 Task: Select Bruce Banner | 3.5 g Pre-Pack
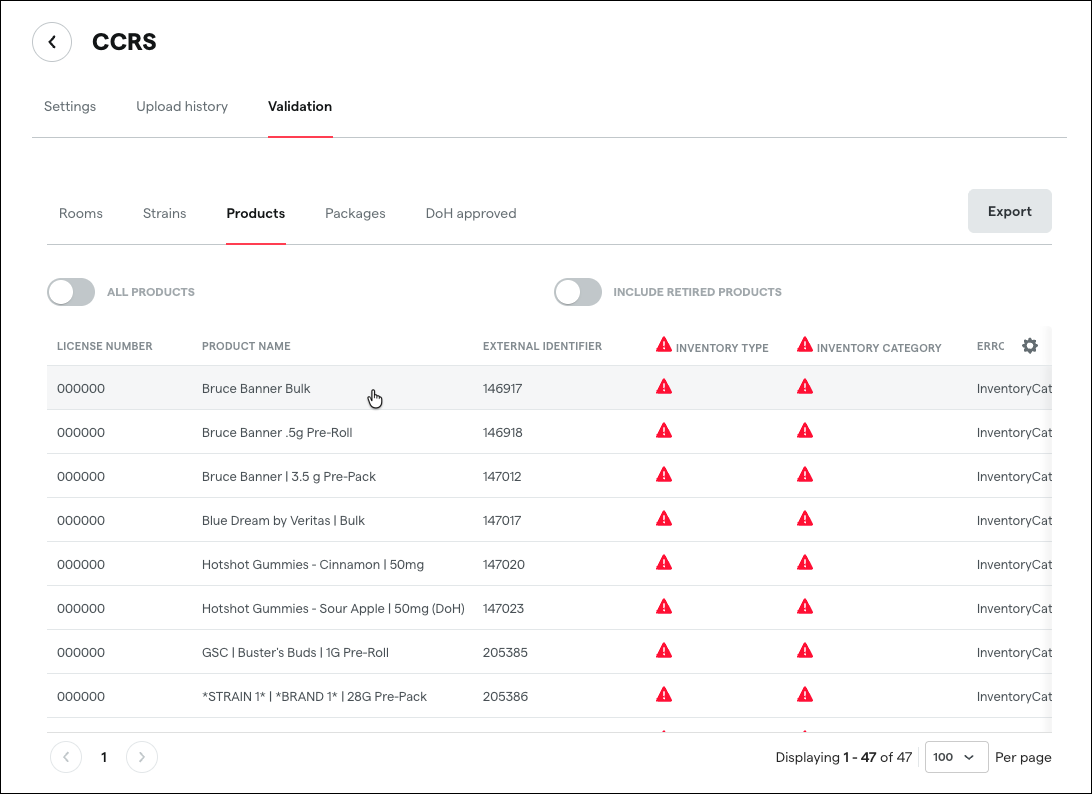[x=289, y=476]
